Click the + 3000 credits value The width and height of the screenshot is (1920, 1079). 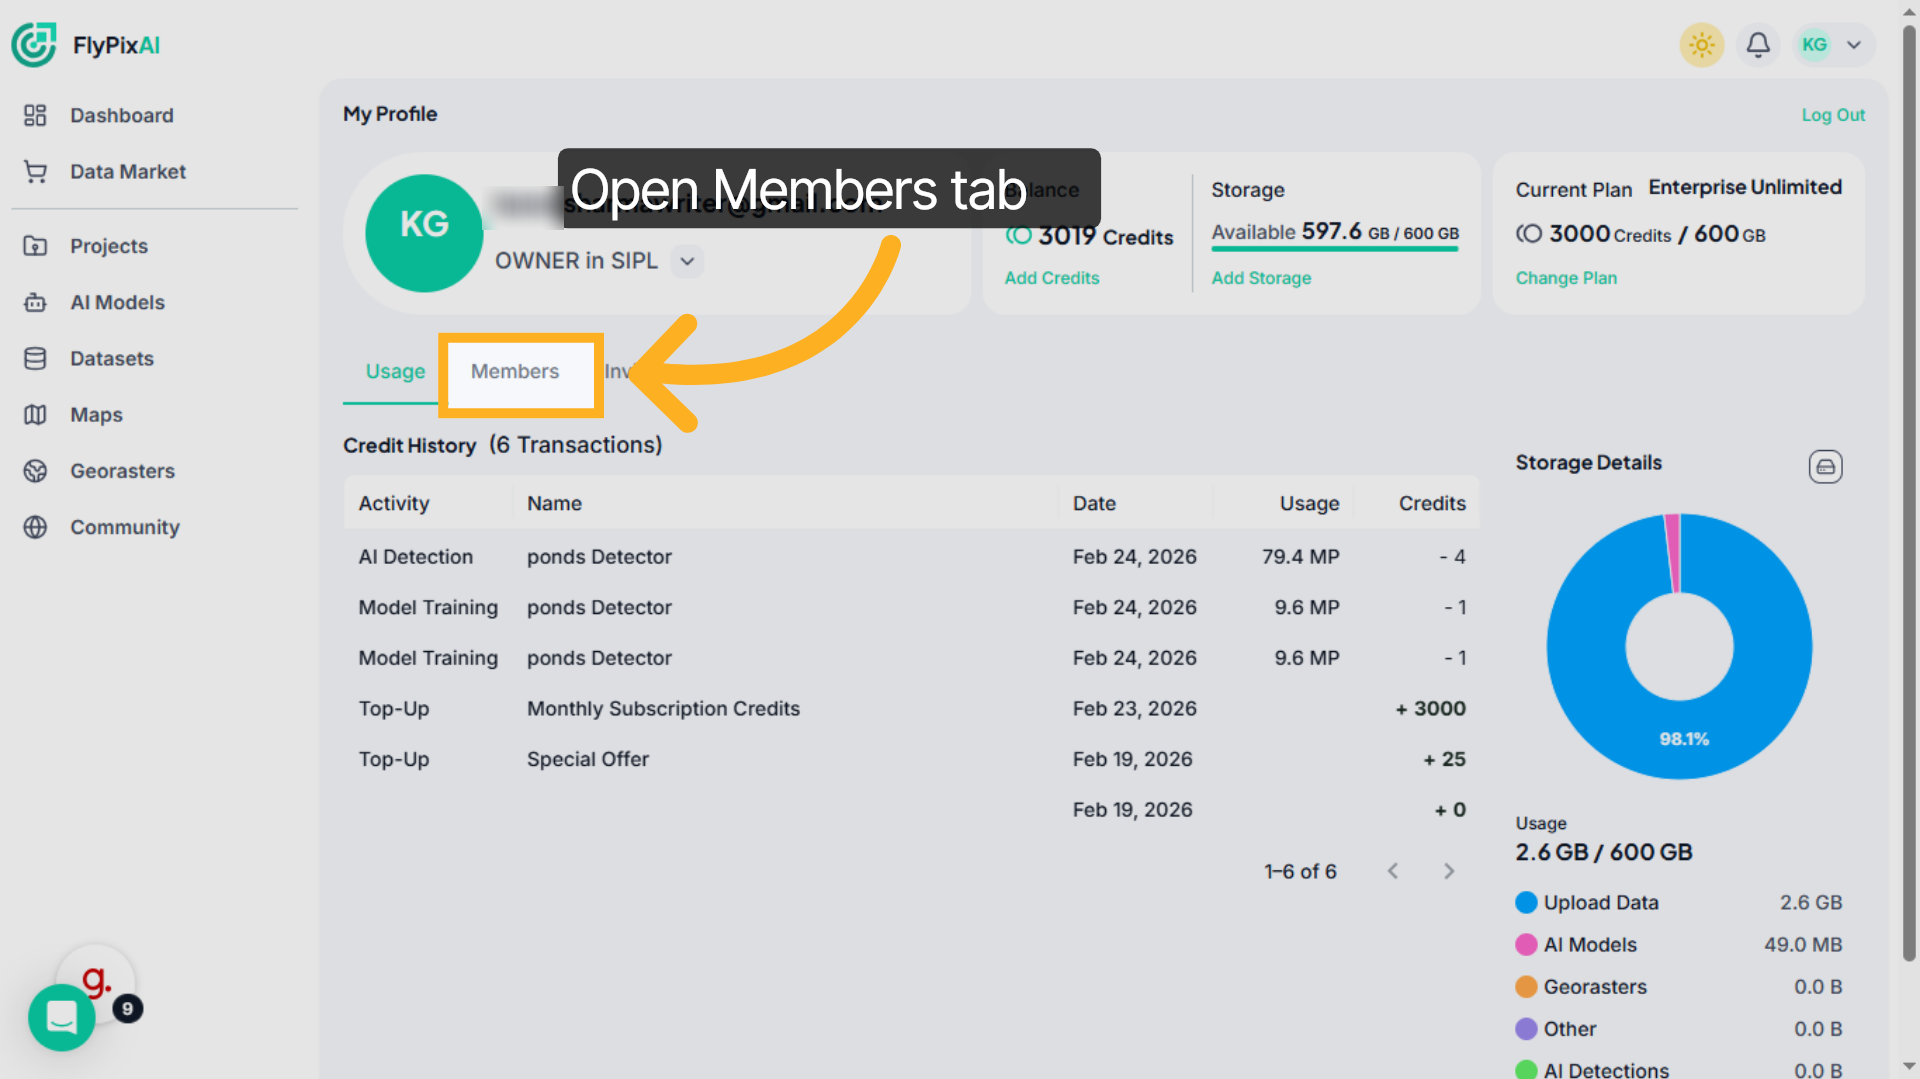coord(1430,709)
